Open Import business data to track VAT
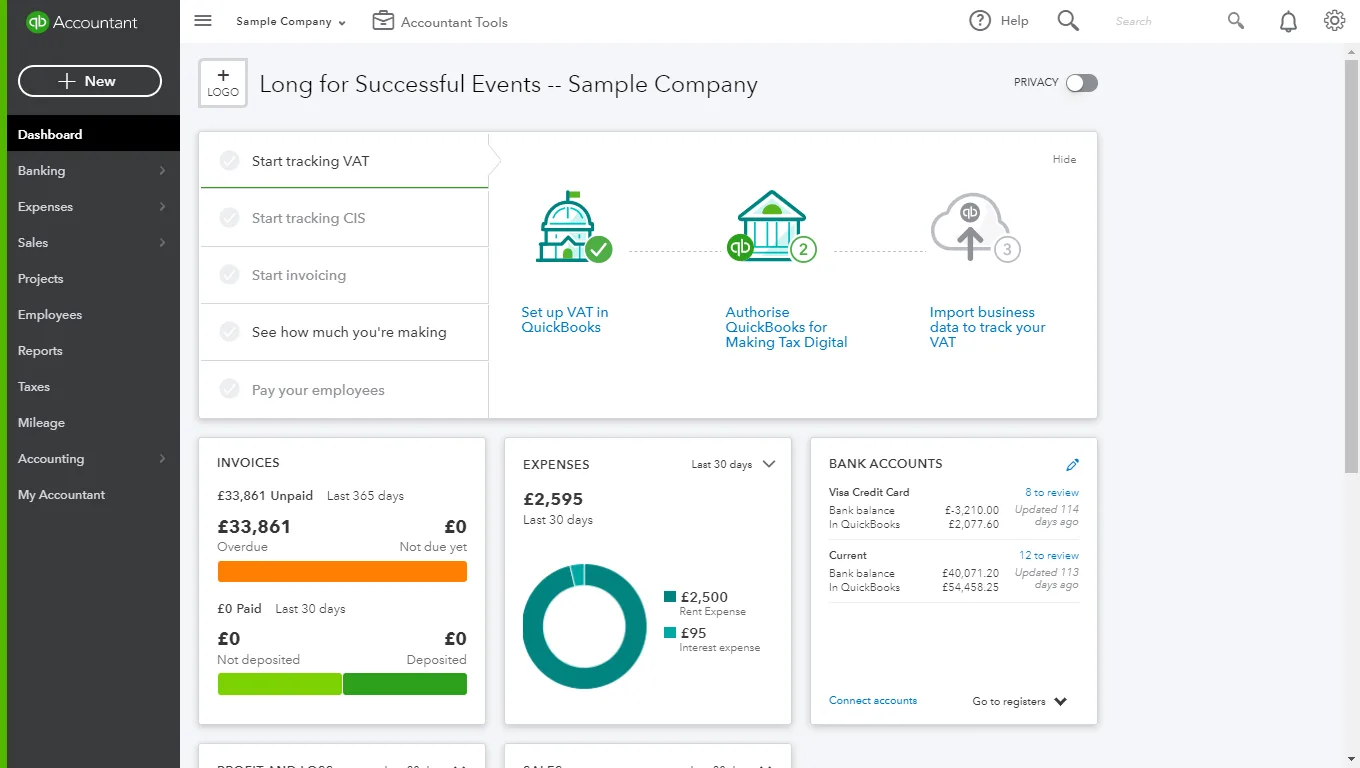This screenshot has height=768, width=1360. click(987, 327)
